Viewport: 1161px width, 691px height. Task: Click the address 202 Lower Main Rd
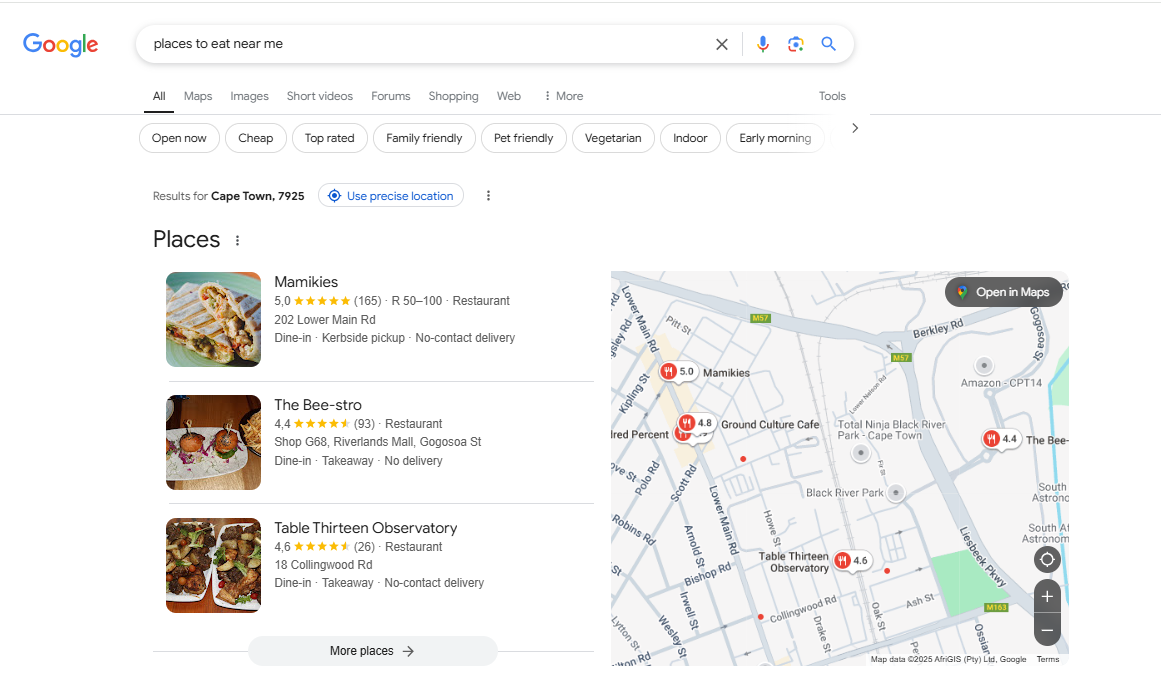pos(325,320)
